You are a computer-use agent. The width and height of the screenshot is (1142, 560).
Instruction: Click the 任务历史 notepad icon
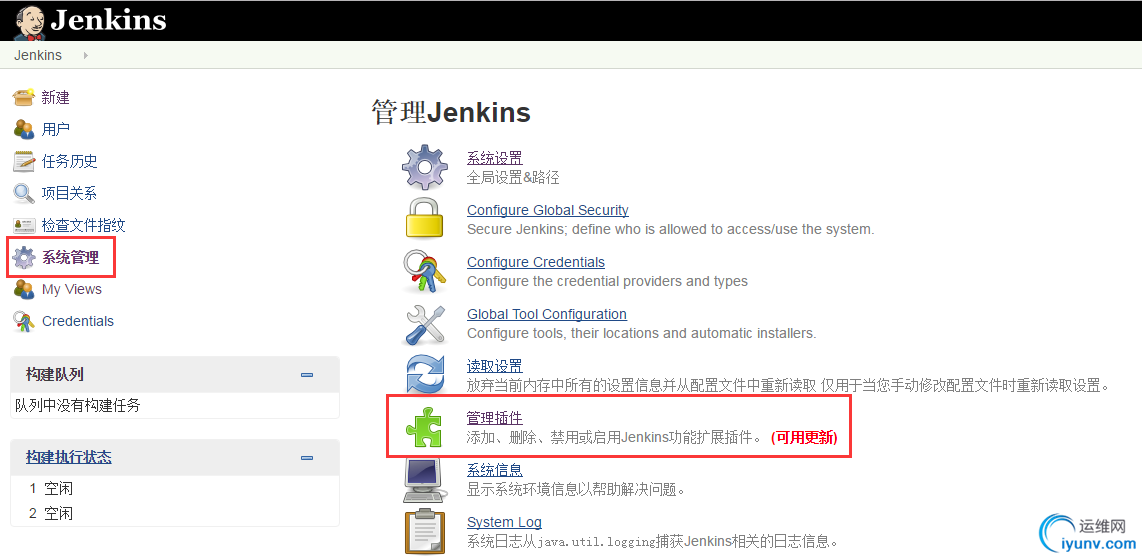(24, 162)
